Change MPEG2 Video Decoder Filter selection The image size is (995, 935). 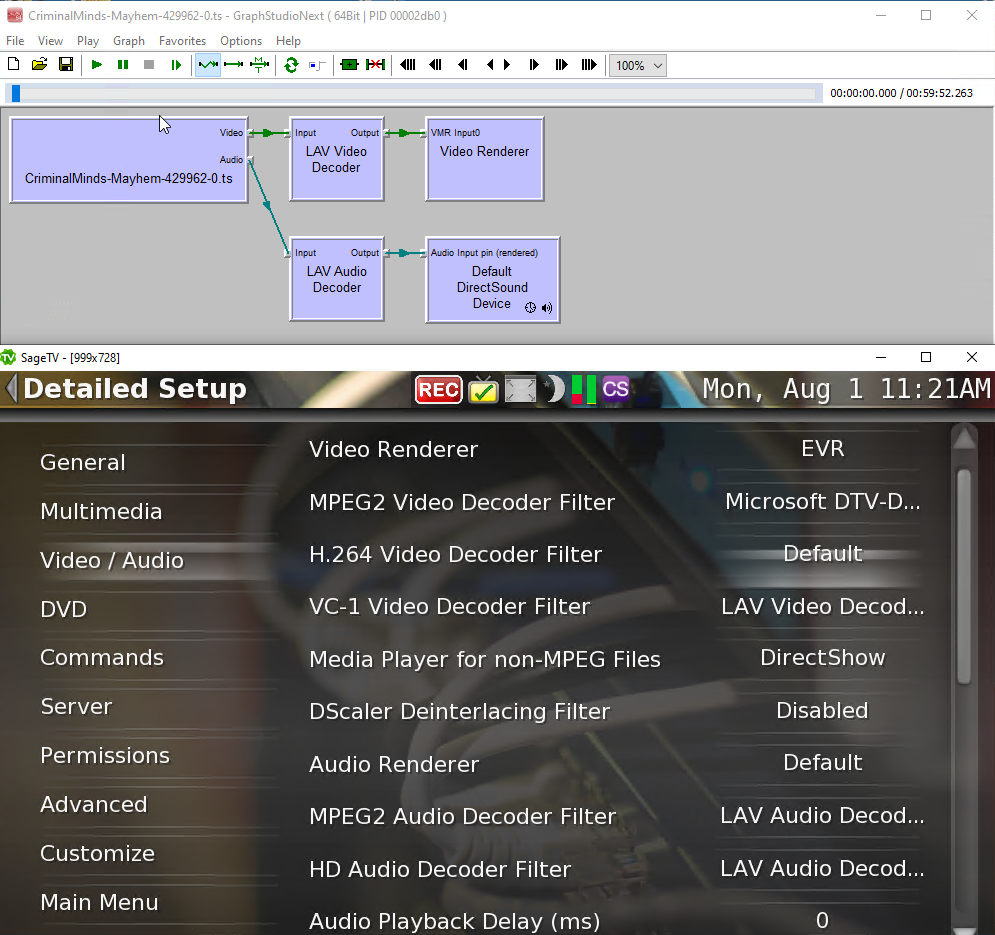[x=822, y=502]
